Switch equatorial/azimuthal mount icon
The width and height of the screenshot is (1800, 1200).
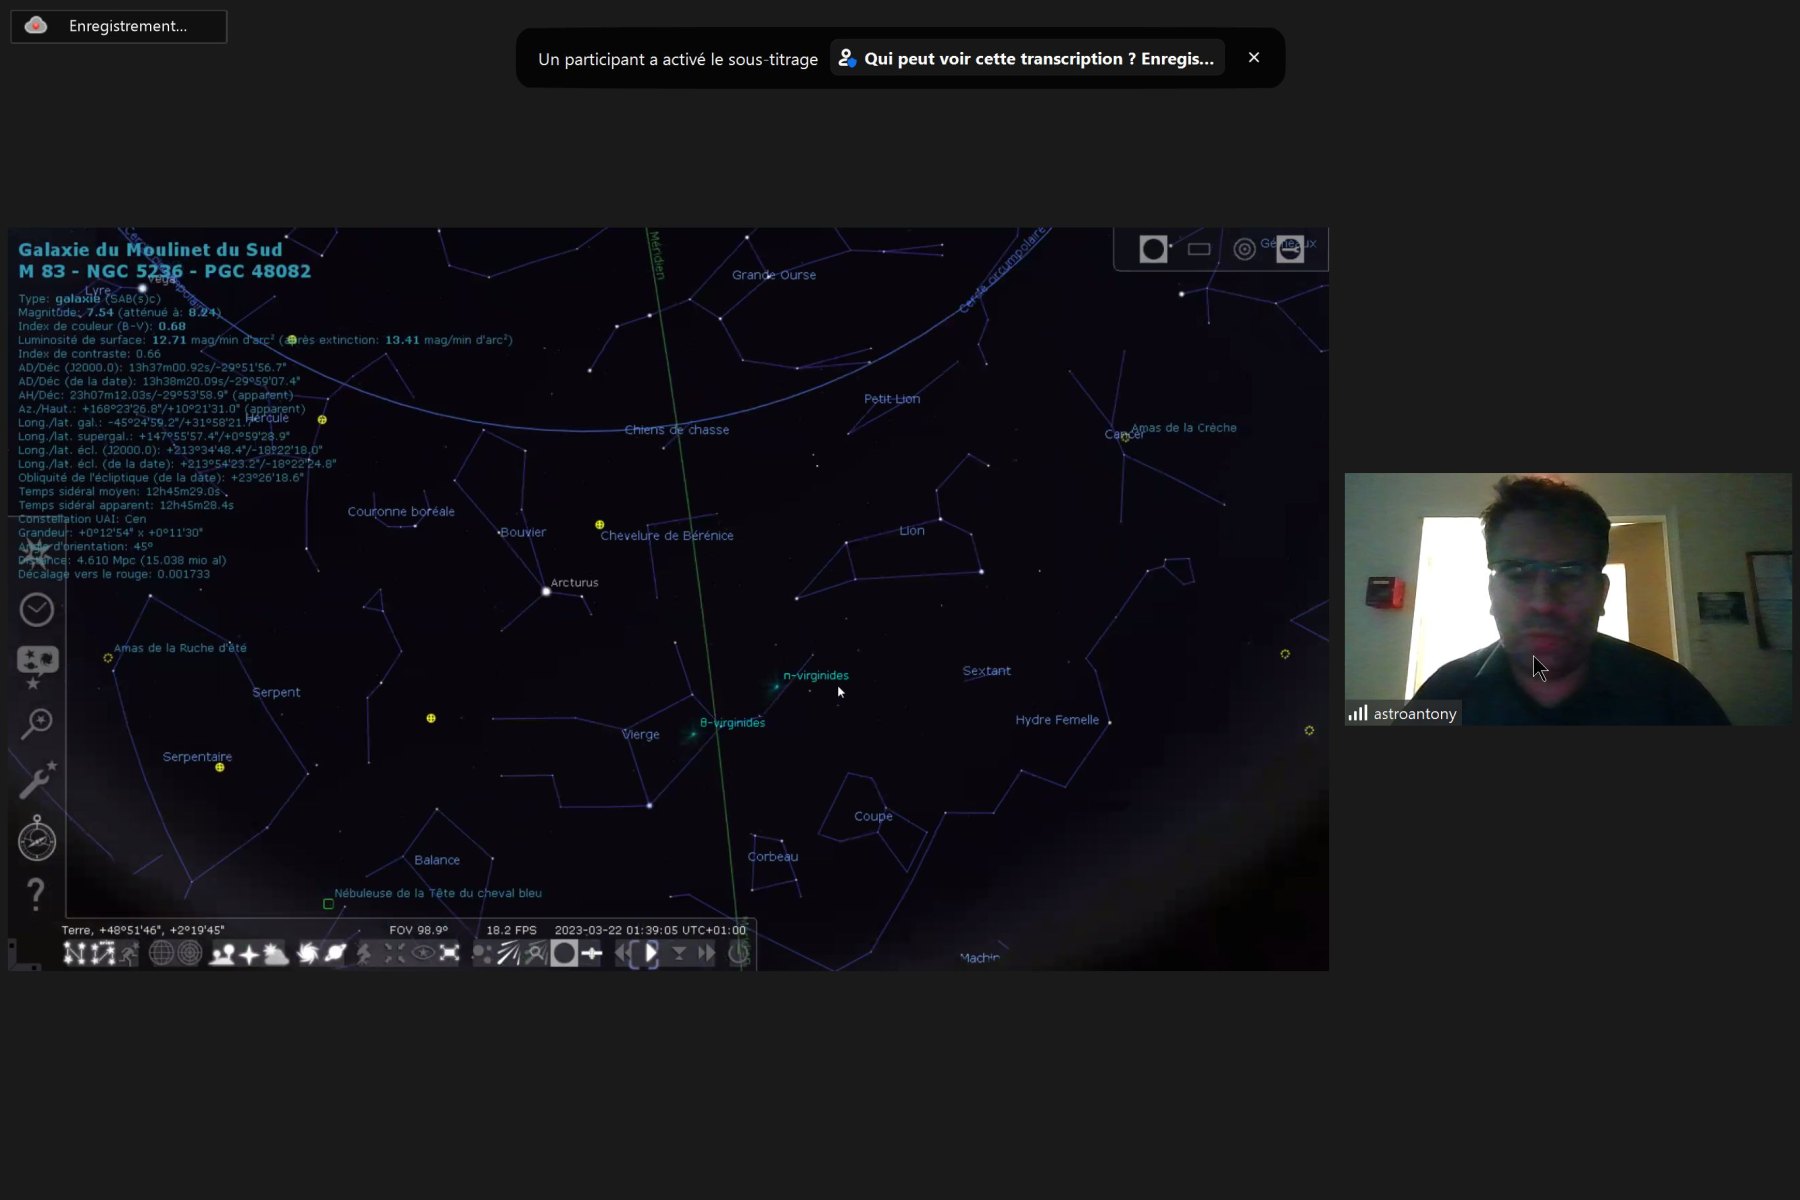[365, 954]
